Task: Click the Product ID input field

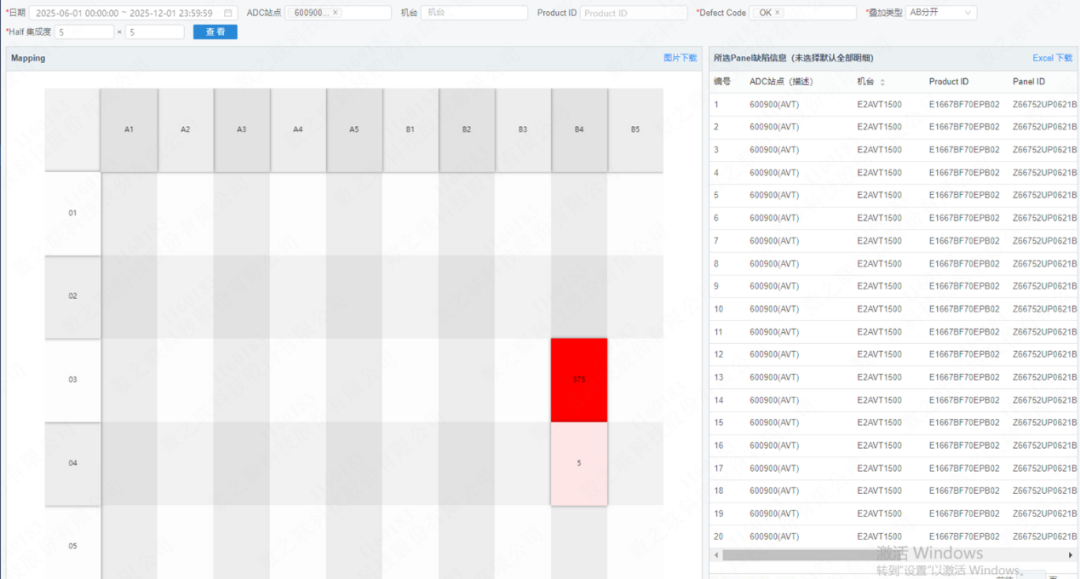Action: click(634, 12)
